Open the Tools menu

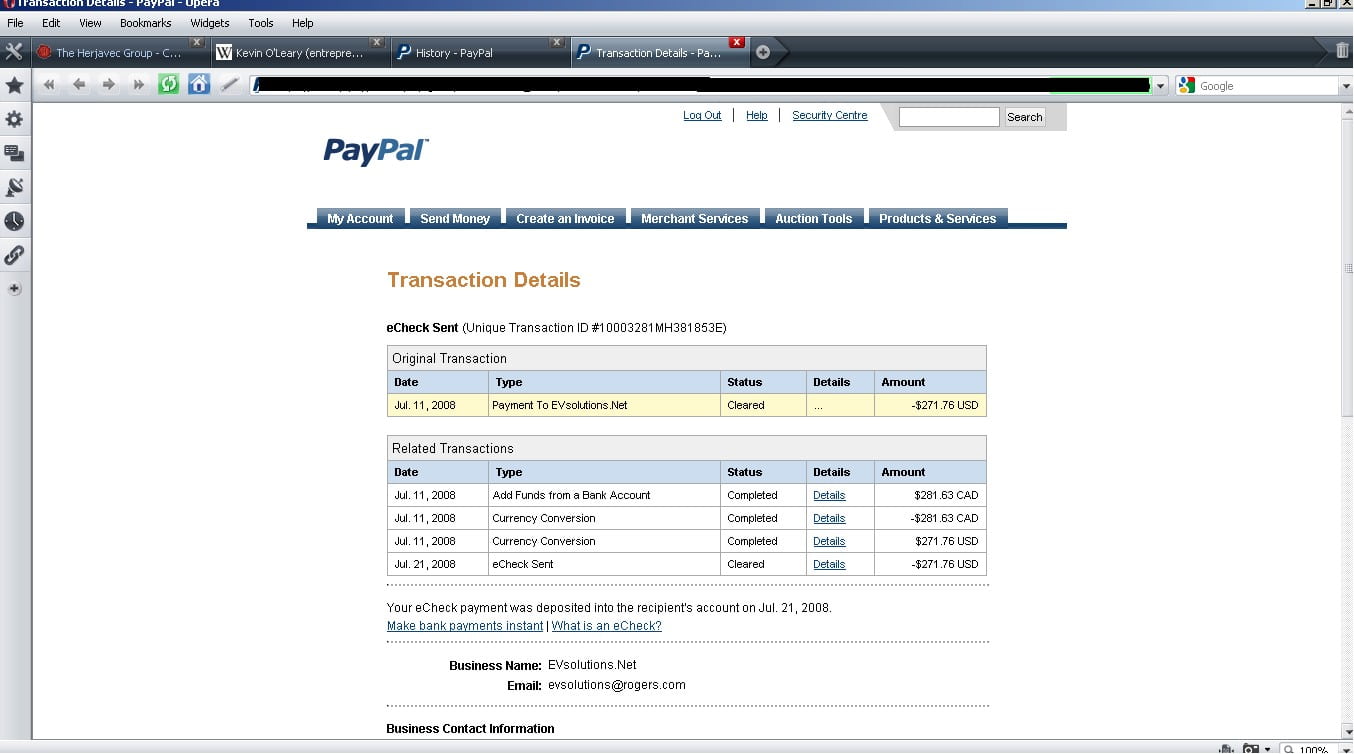261,23
